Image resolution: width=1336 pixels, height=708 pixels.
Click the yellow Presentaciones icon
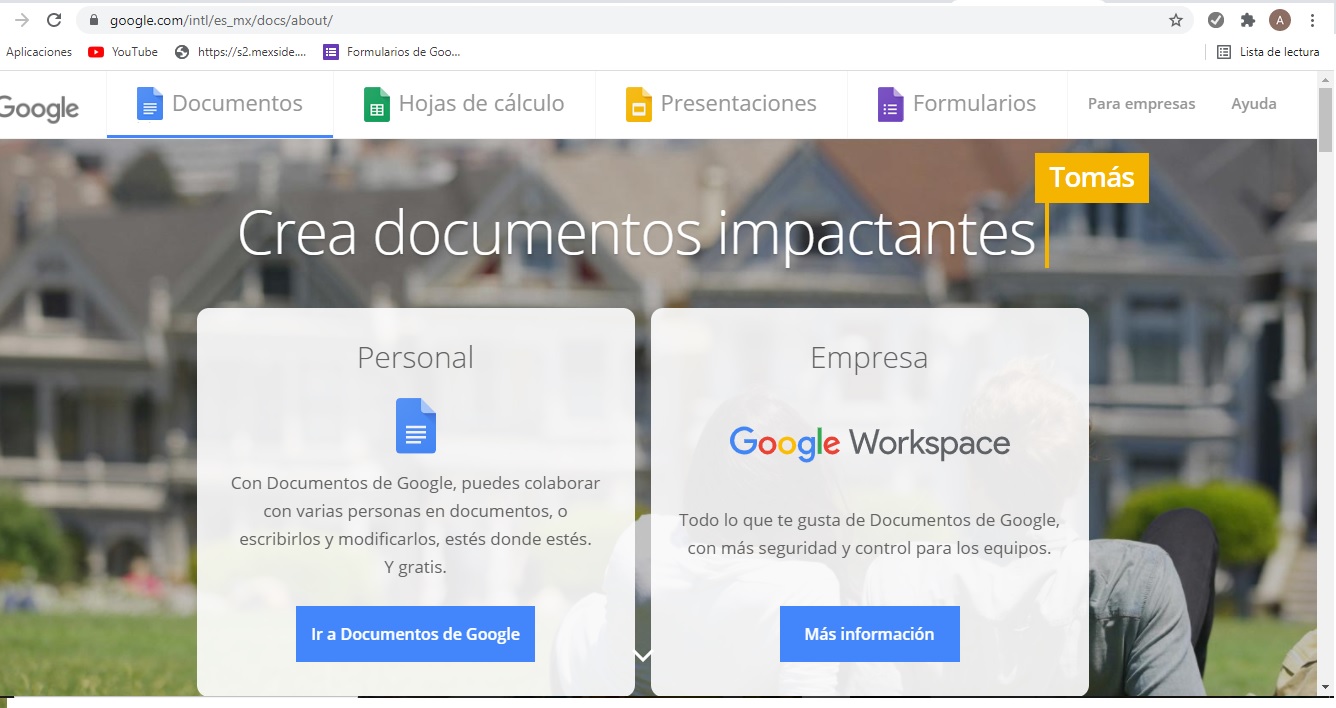click(x=639, y=104)
